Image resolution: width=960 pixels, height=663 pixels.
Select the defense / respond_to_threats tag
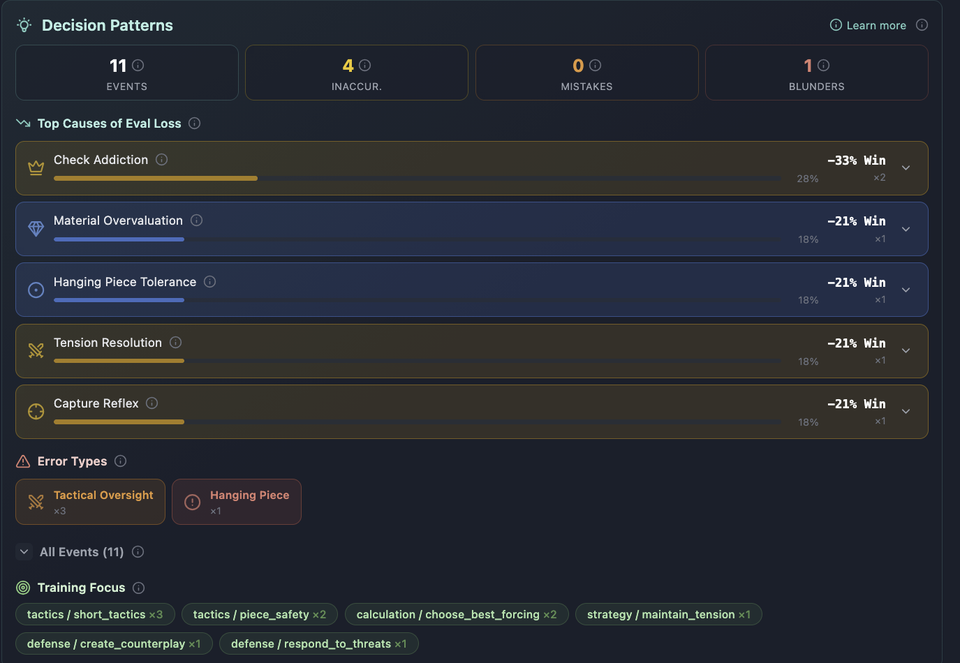319,643
